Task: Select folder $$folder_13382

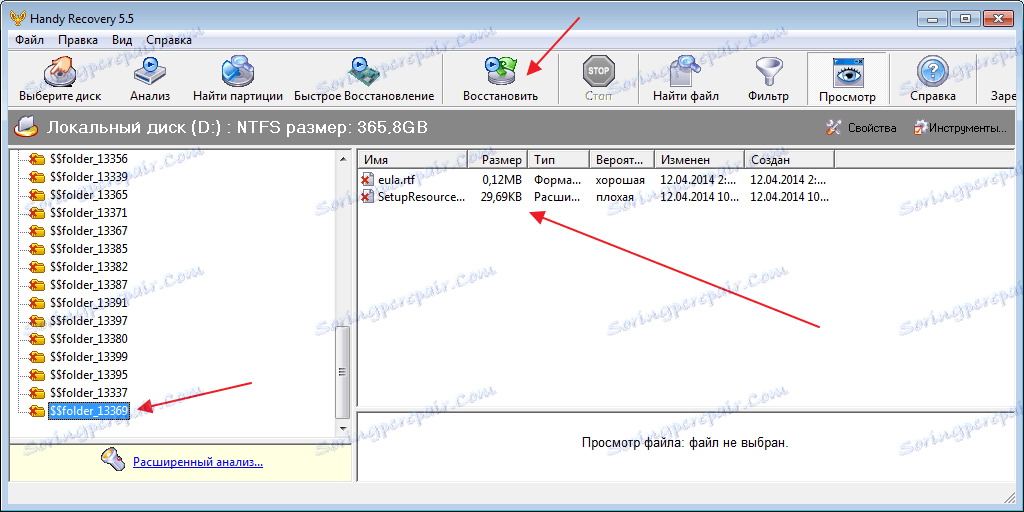Action: coord(89,266)
